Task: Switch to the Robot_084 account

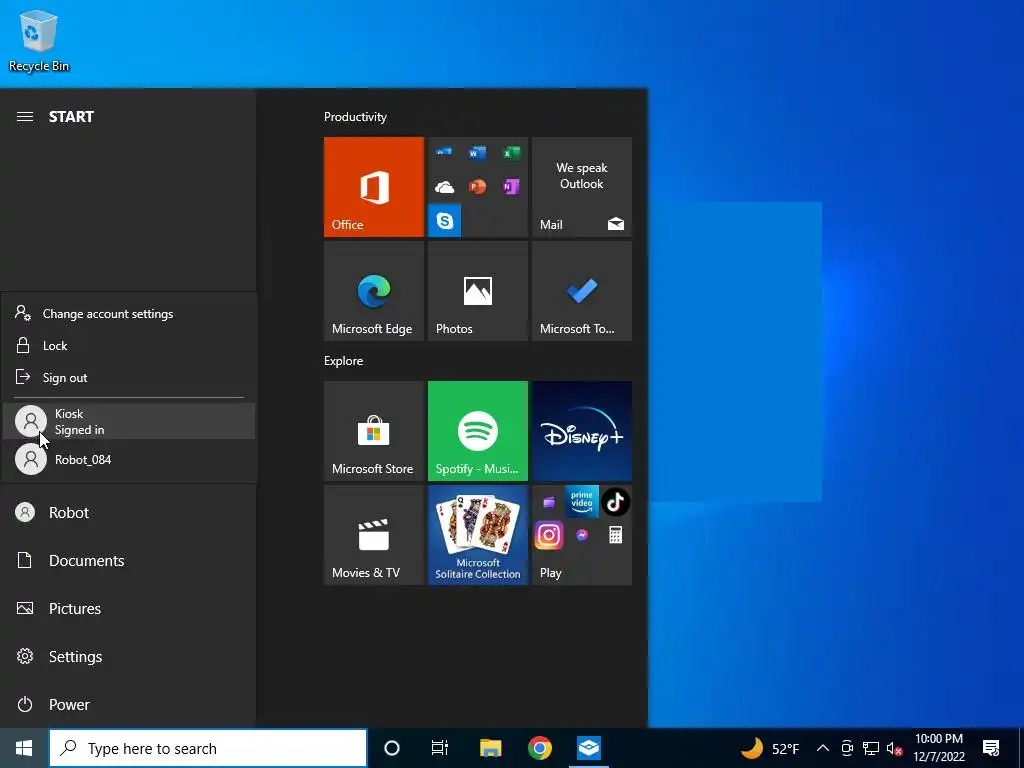Action: click(x=129, y=459)
